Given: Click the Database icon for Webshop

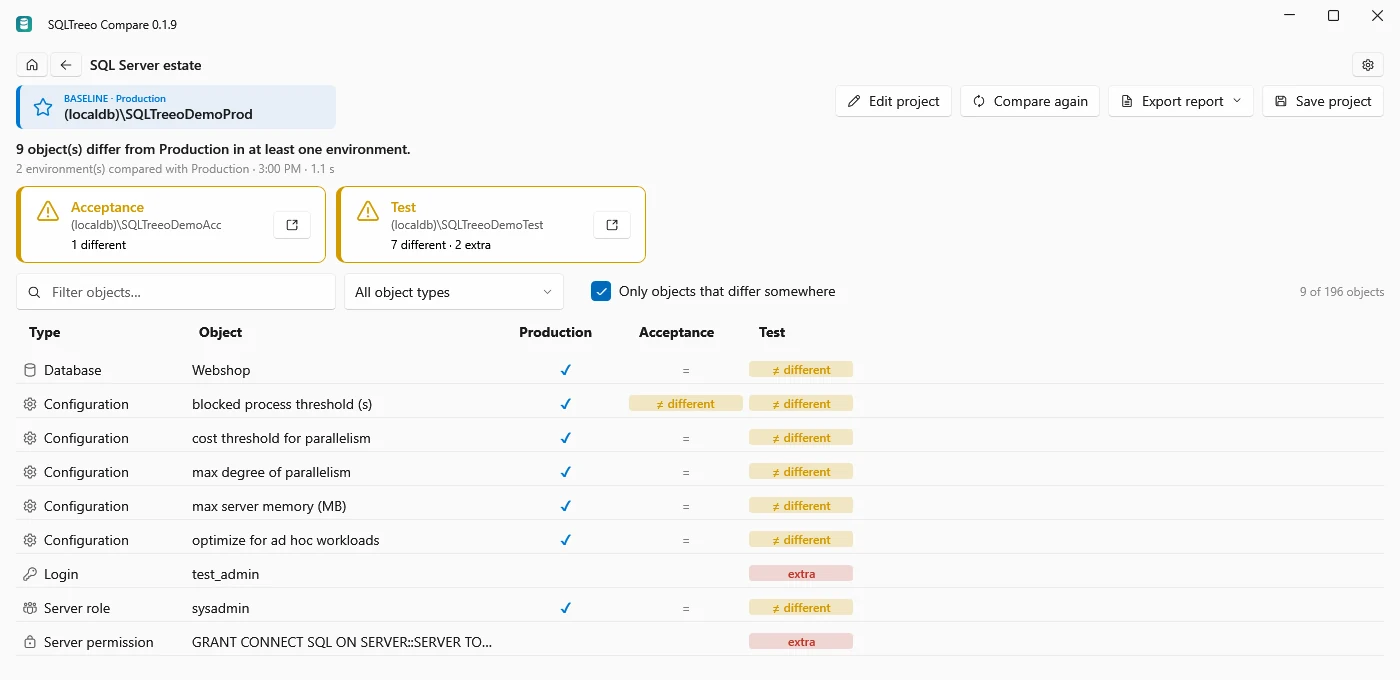Looking at the screenshot, I should click(x=30, y=370).
